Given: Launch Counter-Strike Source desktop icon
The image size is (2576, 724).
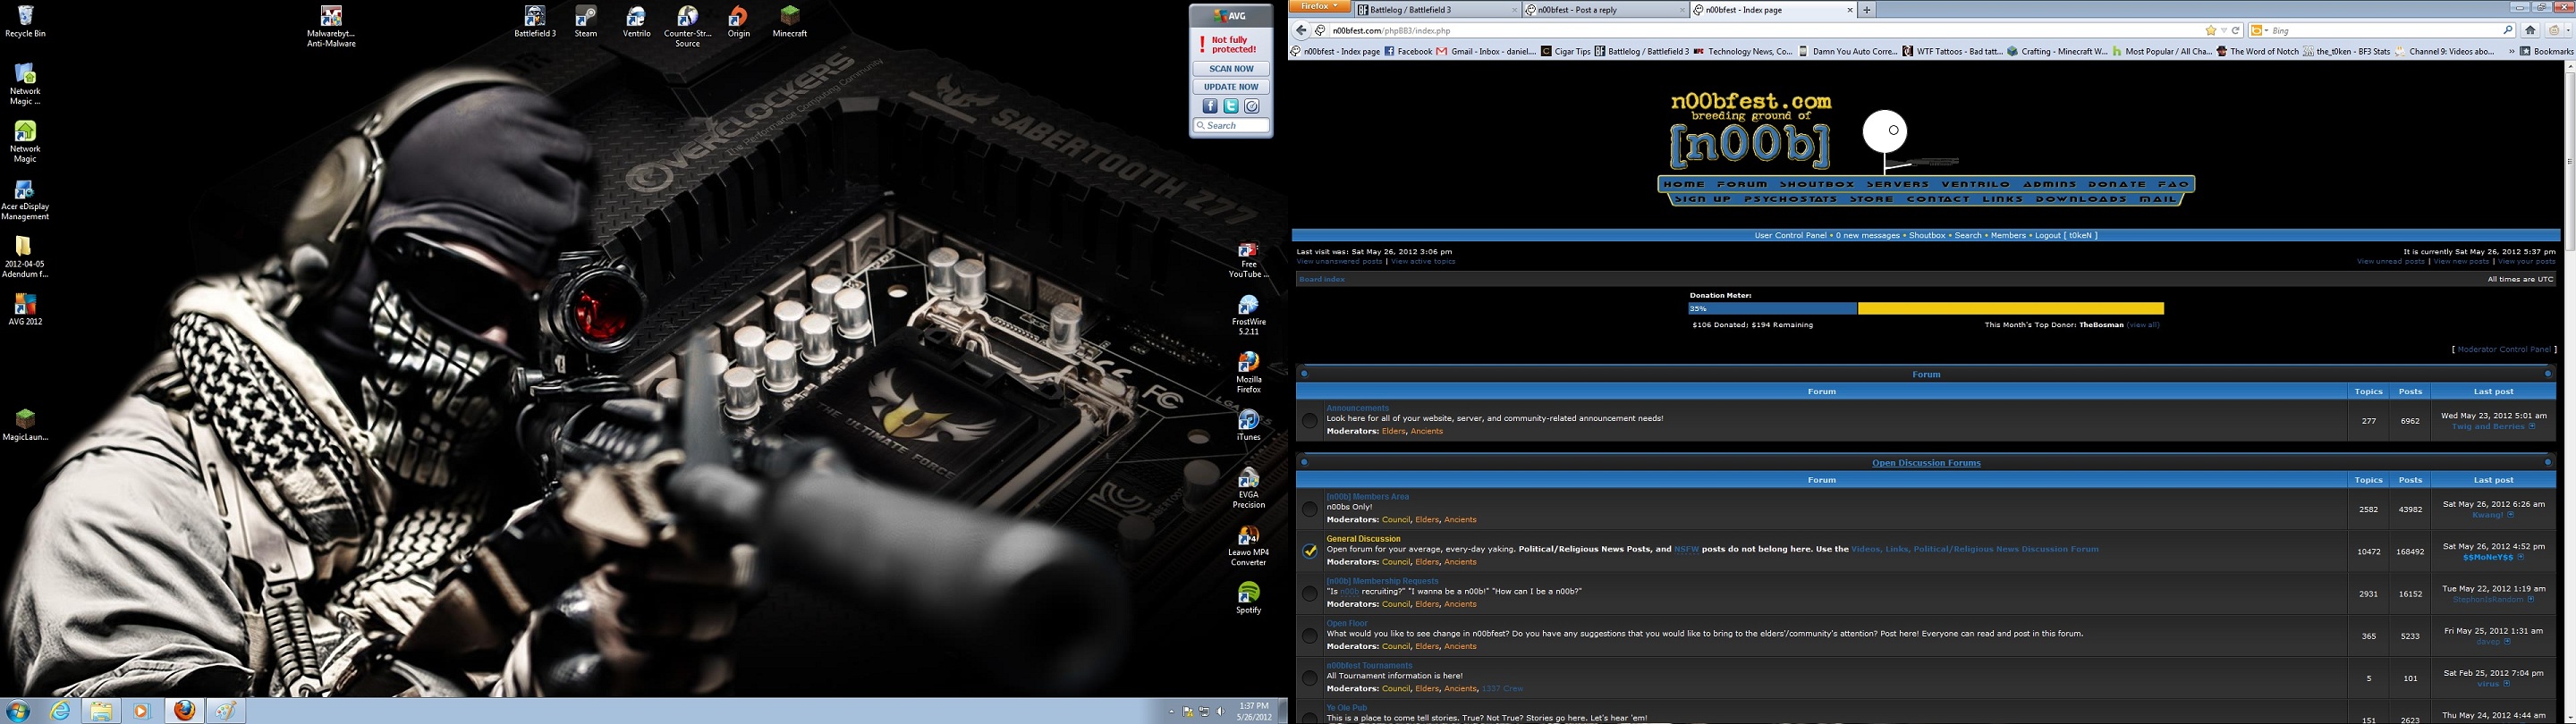Looking at the screenshot, I should pyautogui.click(x=688, y=26).
